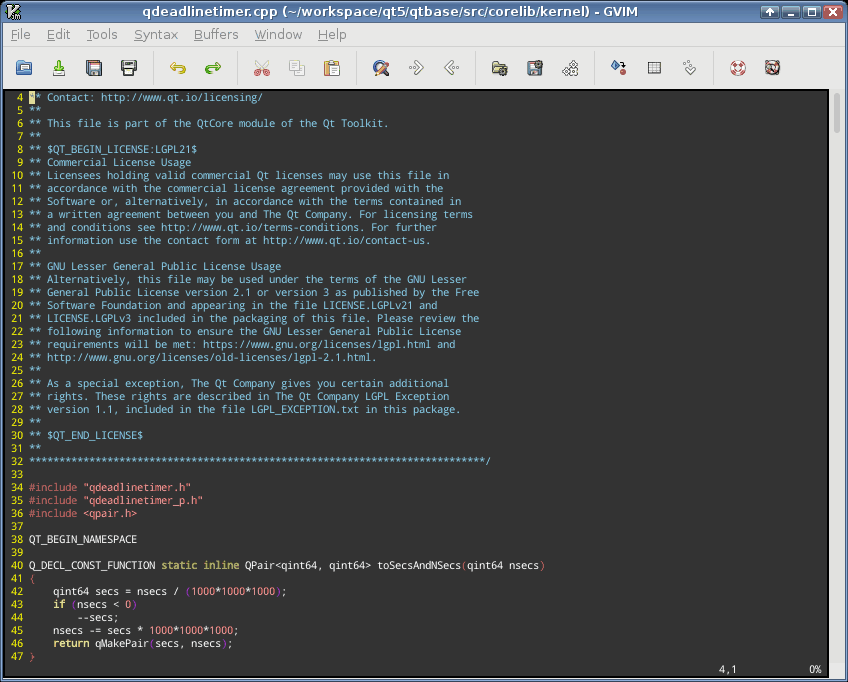Viewport: 848px width, 682px height.
Task: Open the Buffers menu
Action: pyautogui.click(x=216, y=35)
